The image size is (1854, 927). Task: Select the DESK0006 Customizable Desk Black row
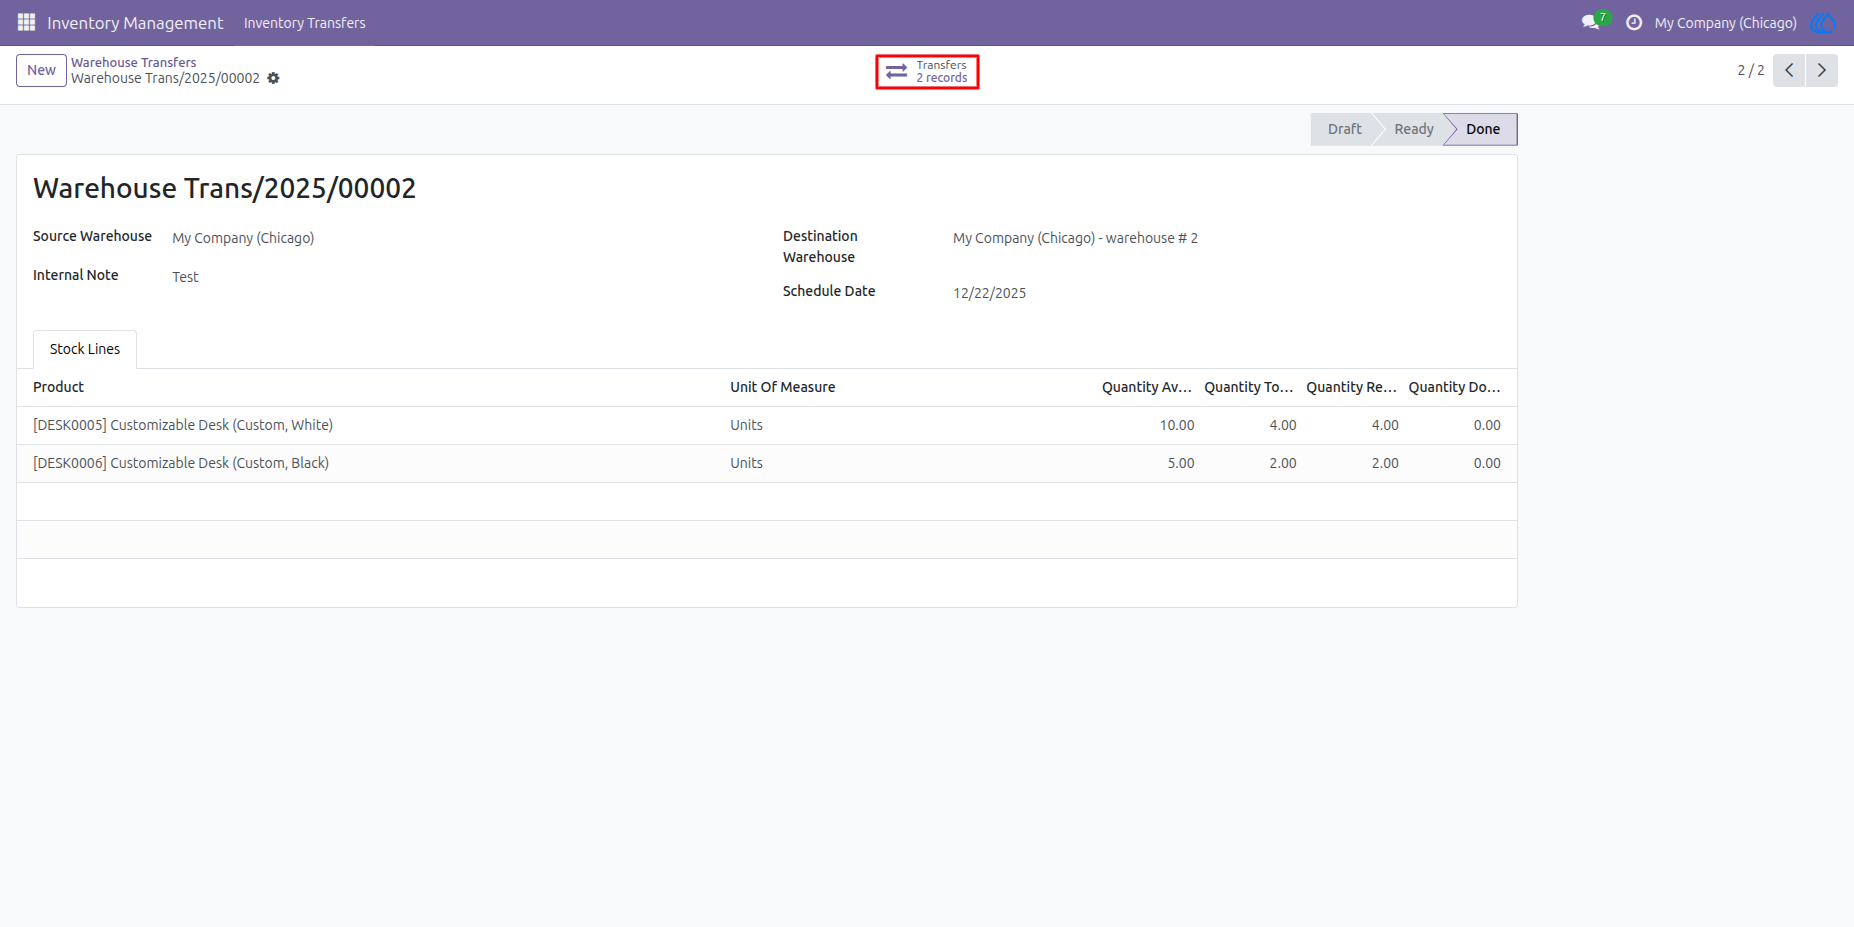[767, 463]
